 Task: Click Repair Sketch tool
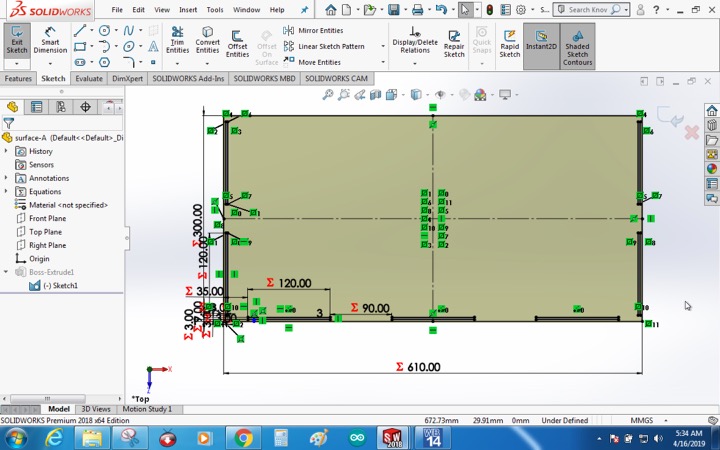(x=454, y=44)
